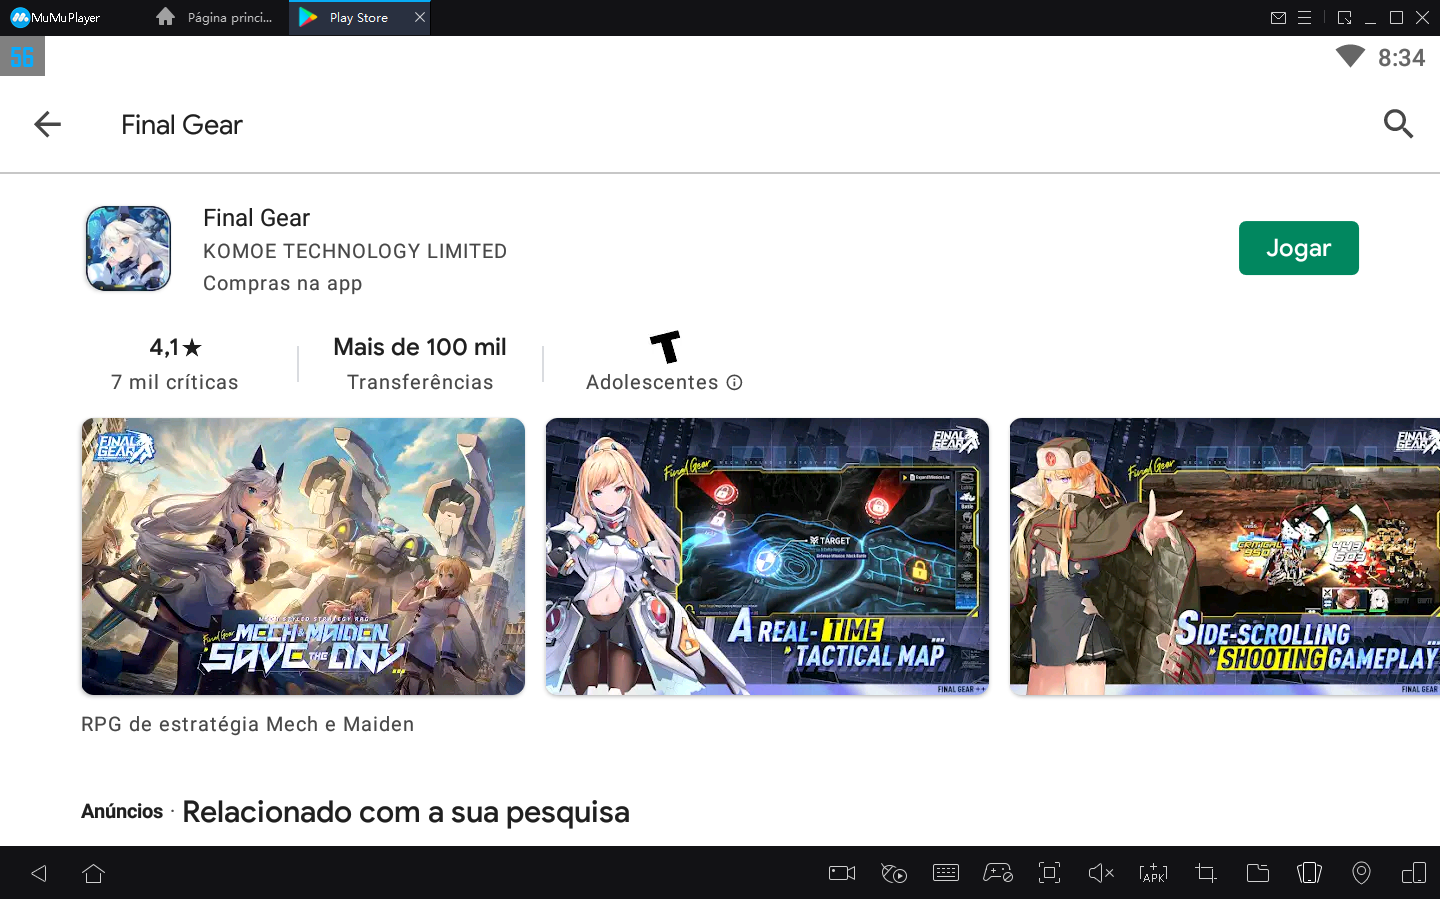Open the operation recorder (macro) tool
1440x899 pixels.
(894, 872)
